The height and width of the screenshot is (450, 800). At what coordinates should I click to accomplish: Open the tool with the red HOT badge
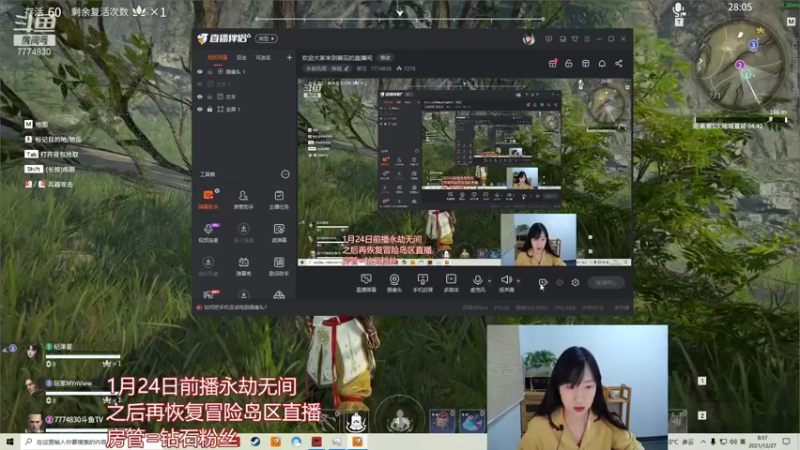(209, 294)
